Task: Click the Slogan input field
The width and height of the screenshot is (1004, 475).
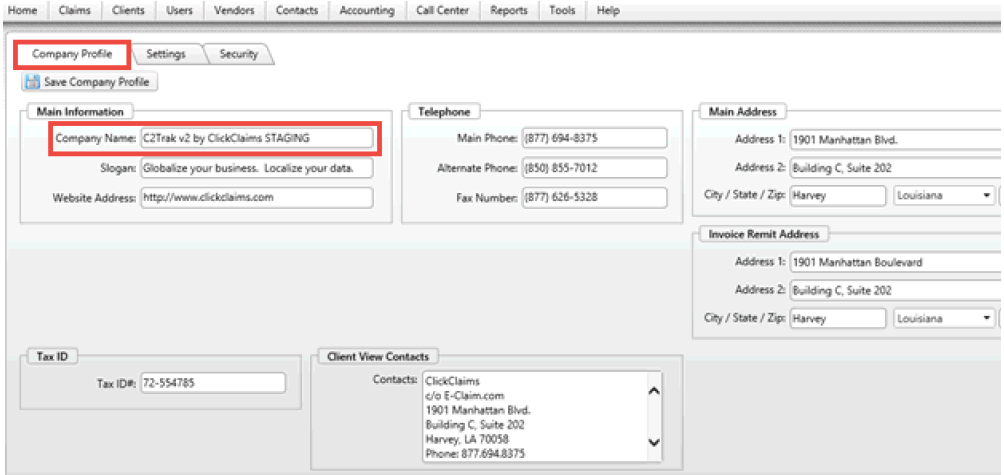Action: point(257,168)
